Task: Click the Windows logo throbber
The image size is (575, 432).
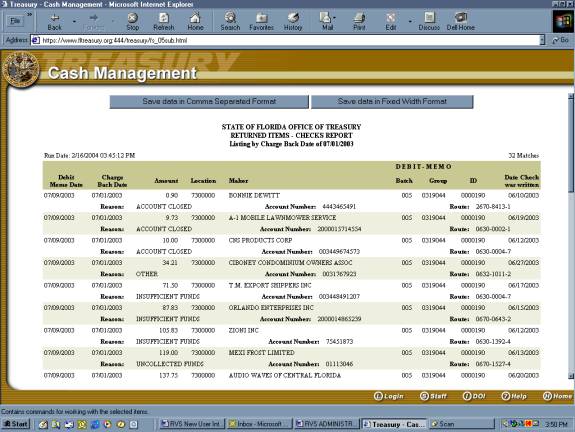Action: [563, 21]
